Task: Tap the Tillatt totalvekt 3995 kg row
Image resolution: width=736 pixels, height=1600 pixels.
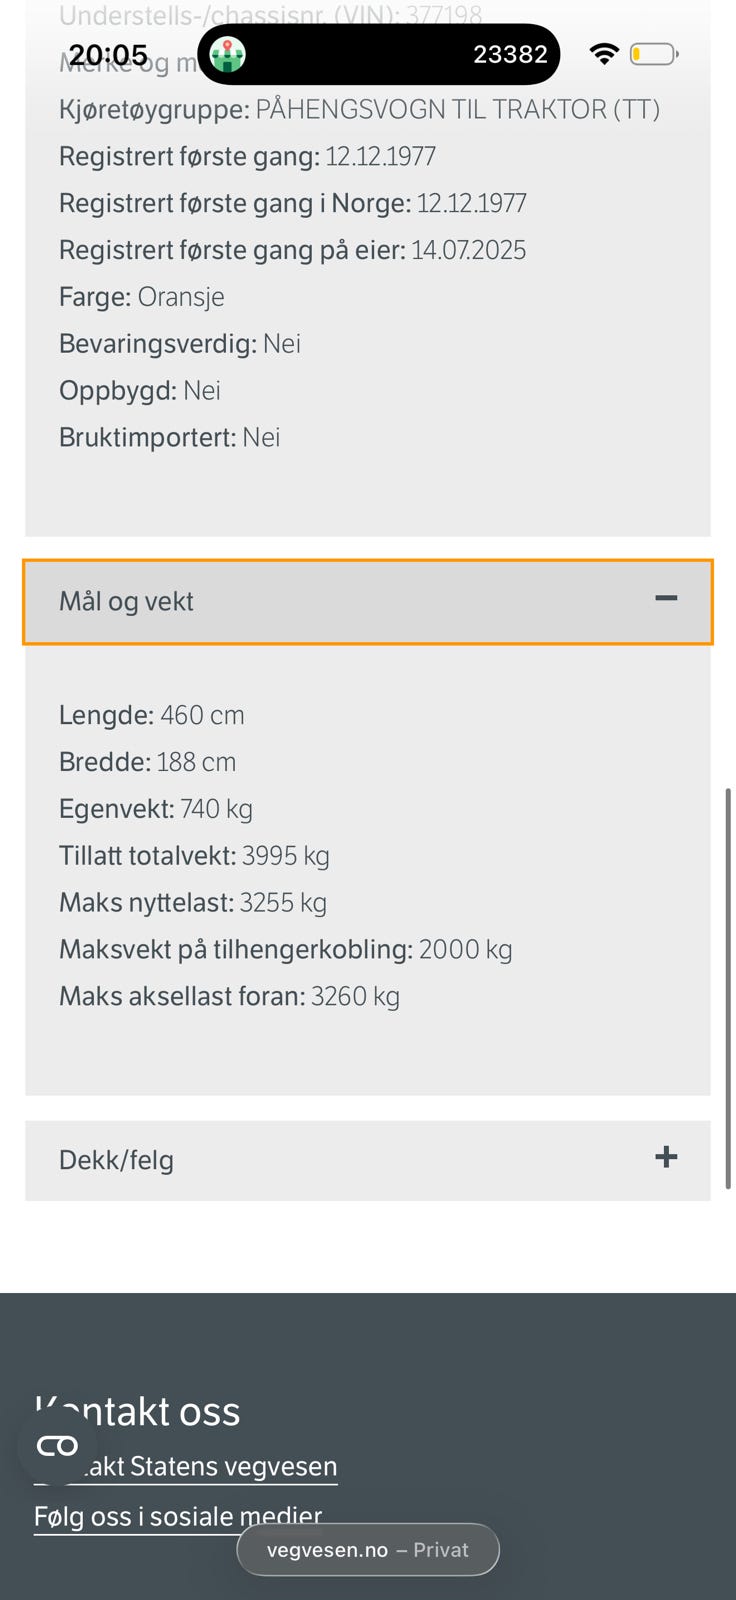Action: coord(194,856)
